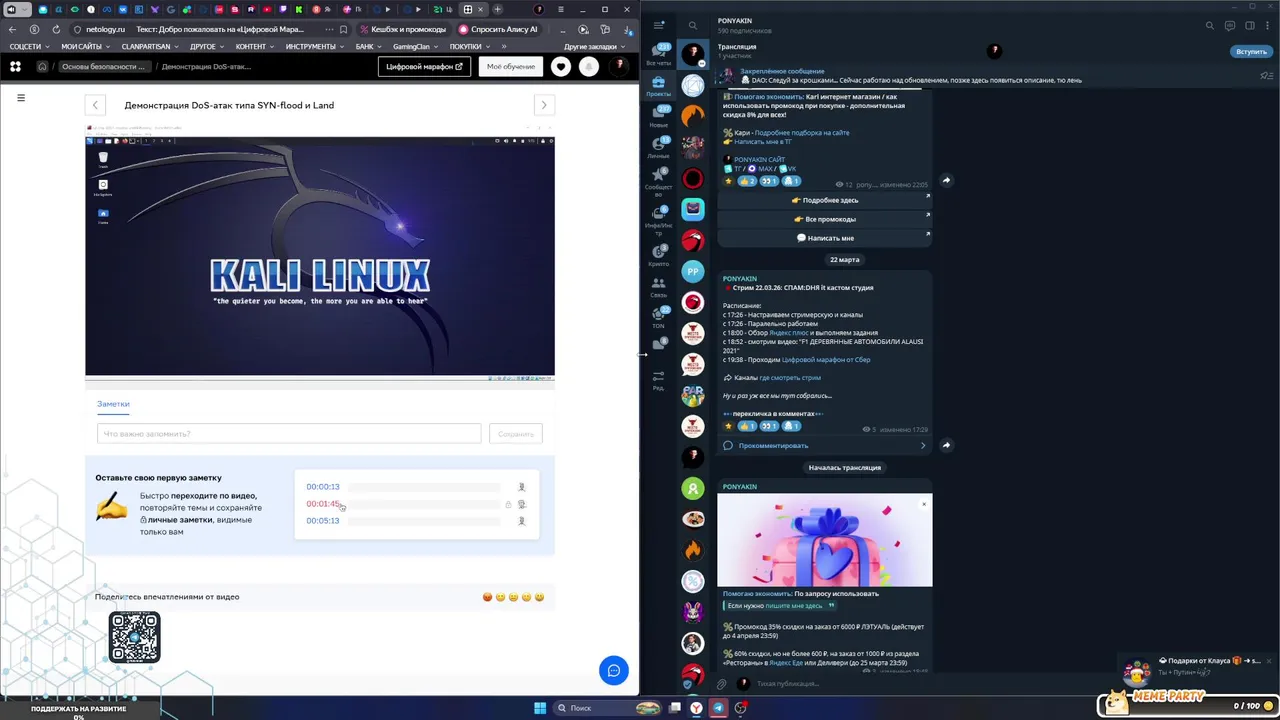Image resolution: width=1280 pixels, height=720 pixels.
Task: Open Netology logo home grid icon
Action: point(15,67)
